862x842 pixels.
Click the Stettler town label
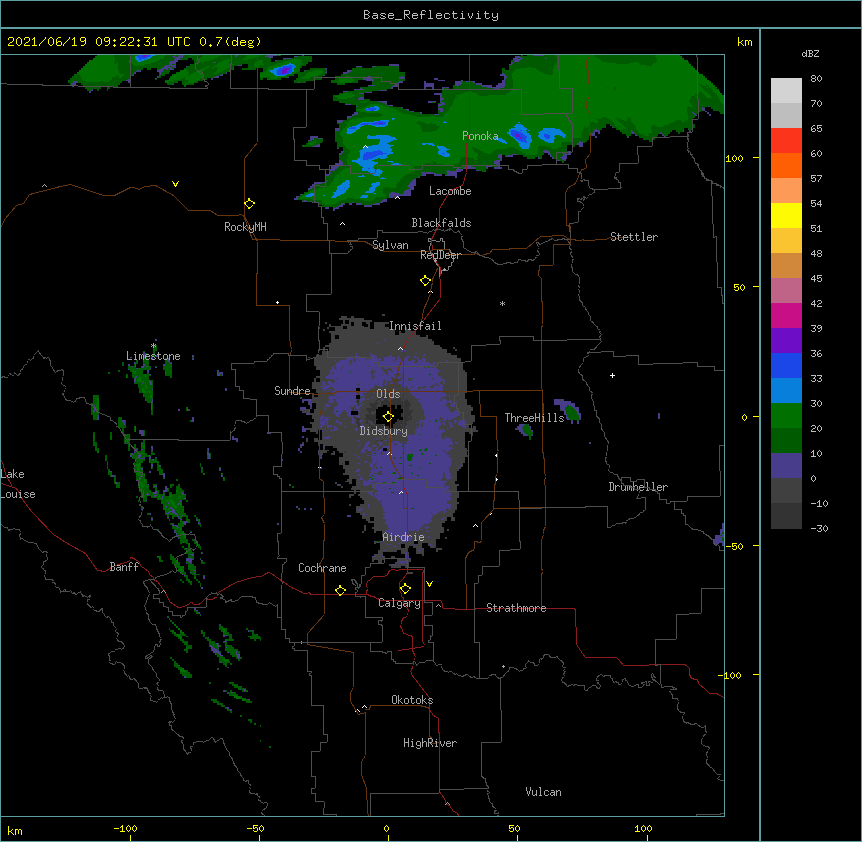click(634, 237)
